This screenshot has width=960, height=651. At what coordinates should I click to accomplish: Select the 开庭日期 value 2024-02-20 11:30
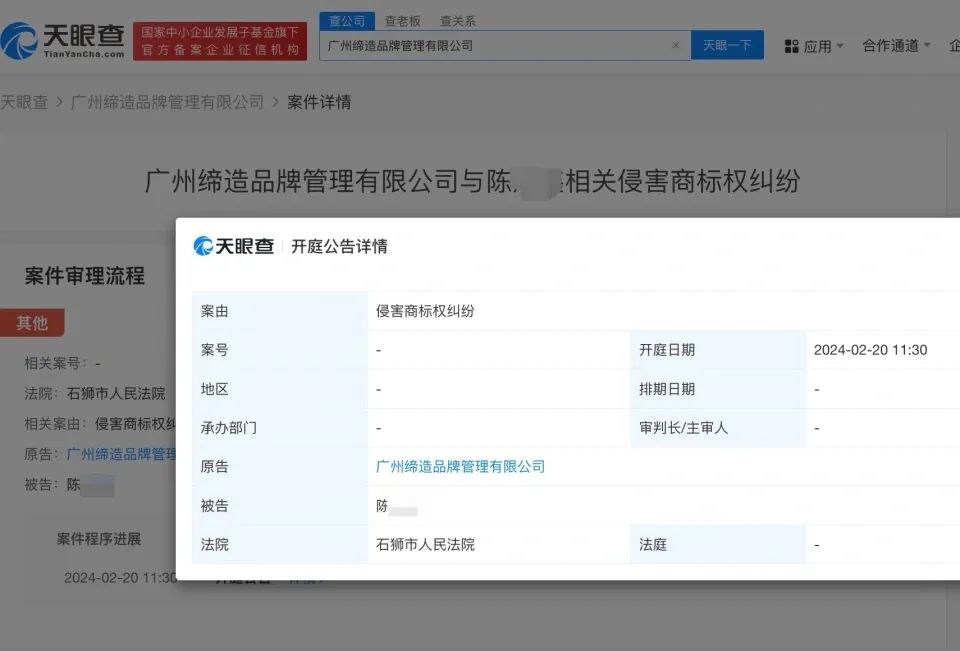pyautogui.click(x=870, y=350)
